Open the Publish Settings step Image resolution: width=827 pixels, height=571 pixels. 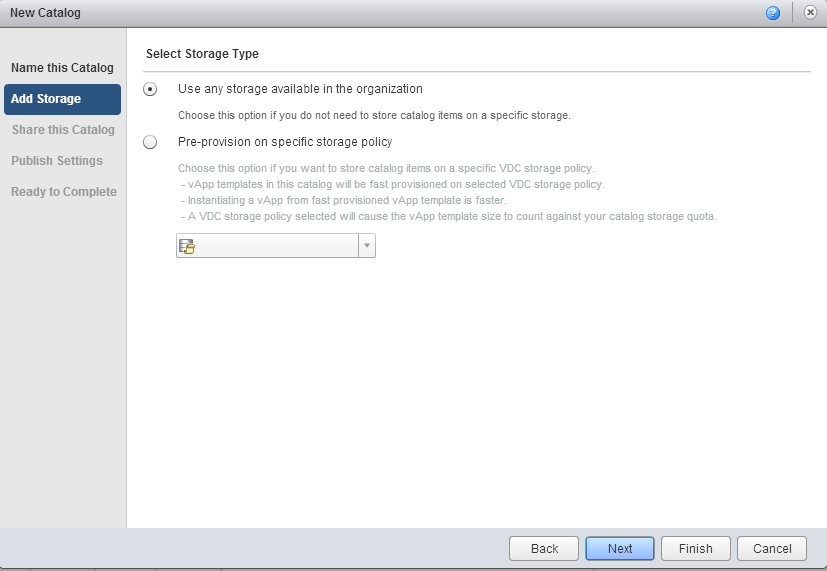click(57, 161)
